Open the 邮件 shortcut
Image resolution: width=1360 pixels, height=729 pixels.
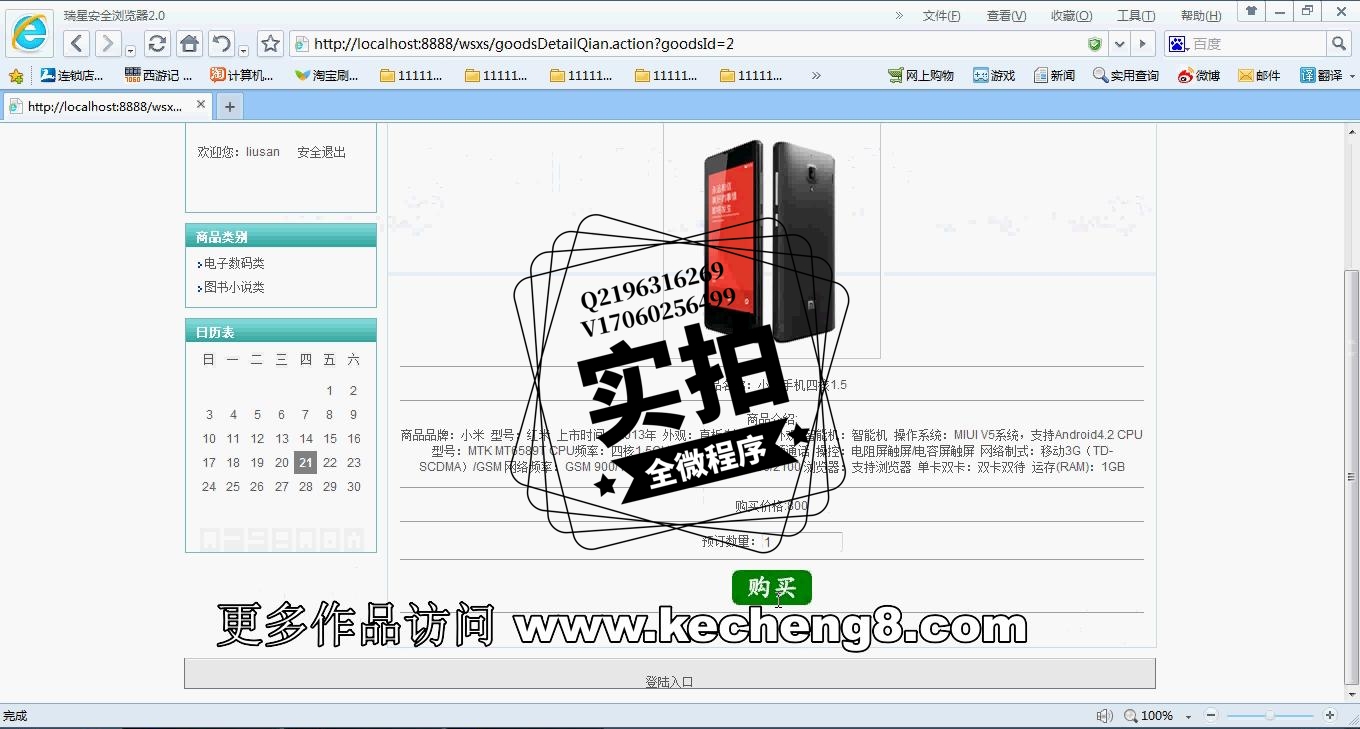coord(1259,75)
